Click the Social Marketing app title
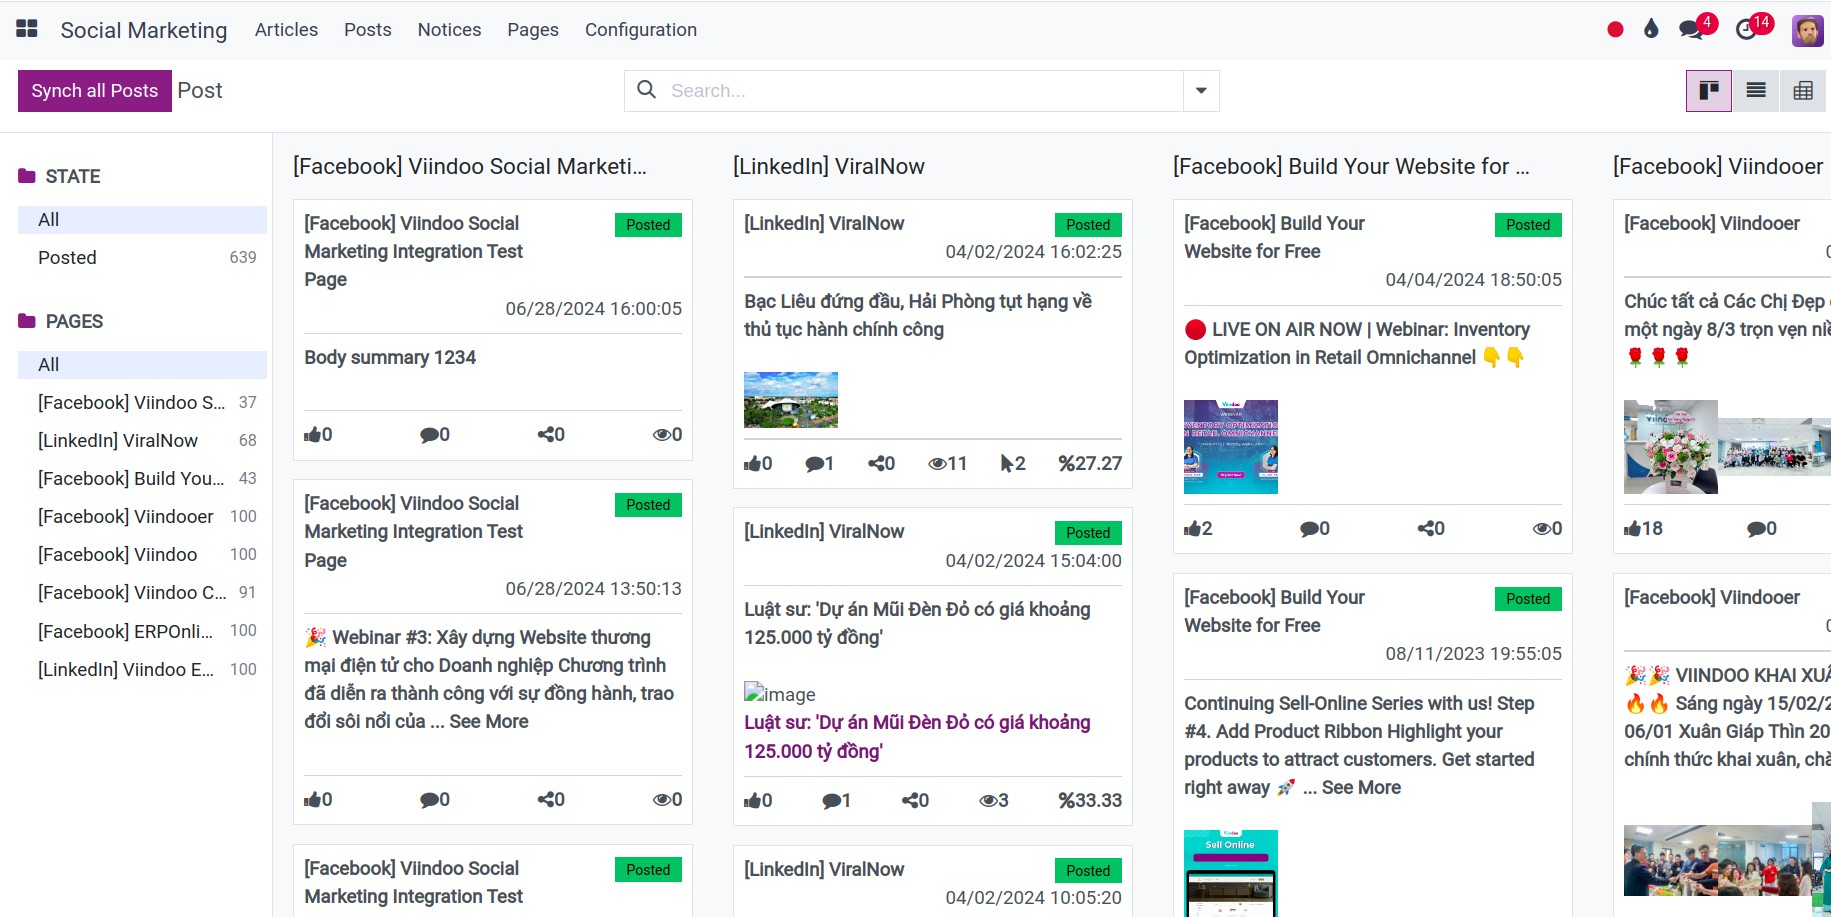 click(144, 30)
